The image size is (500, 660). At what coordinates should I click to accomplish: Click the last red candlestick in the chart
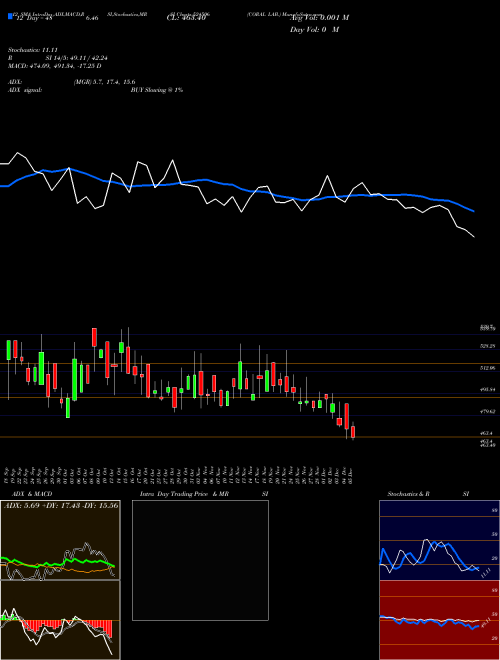(x=353, y=432)
